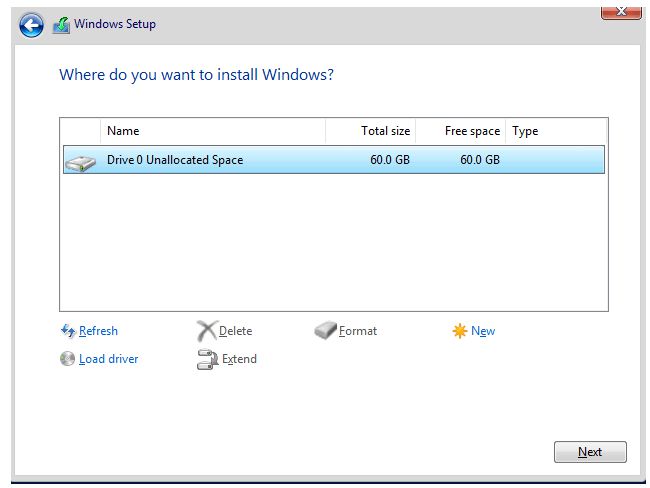Click the 60.0 GB free space value
This screenshot has height=488, width=650.
[x=480, y=160]
